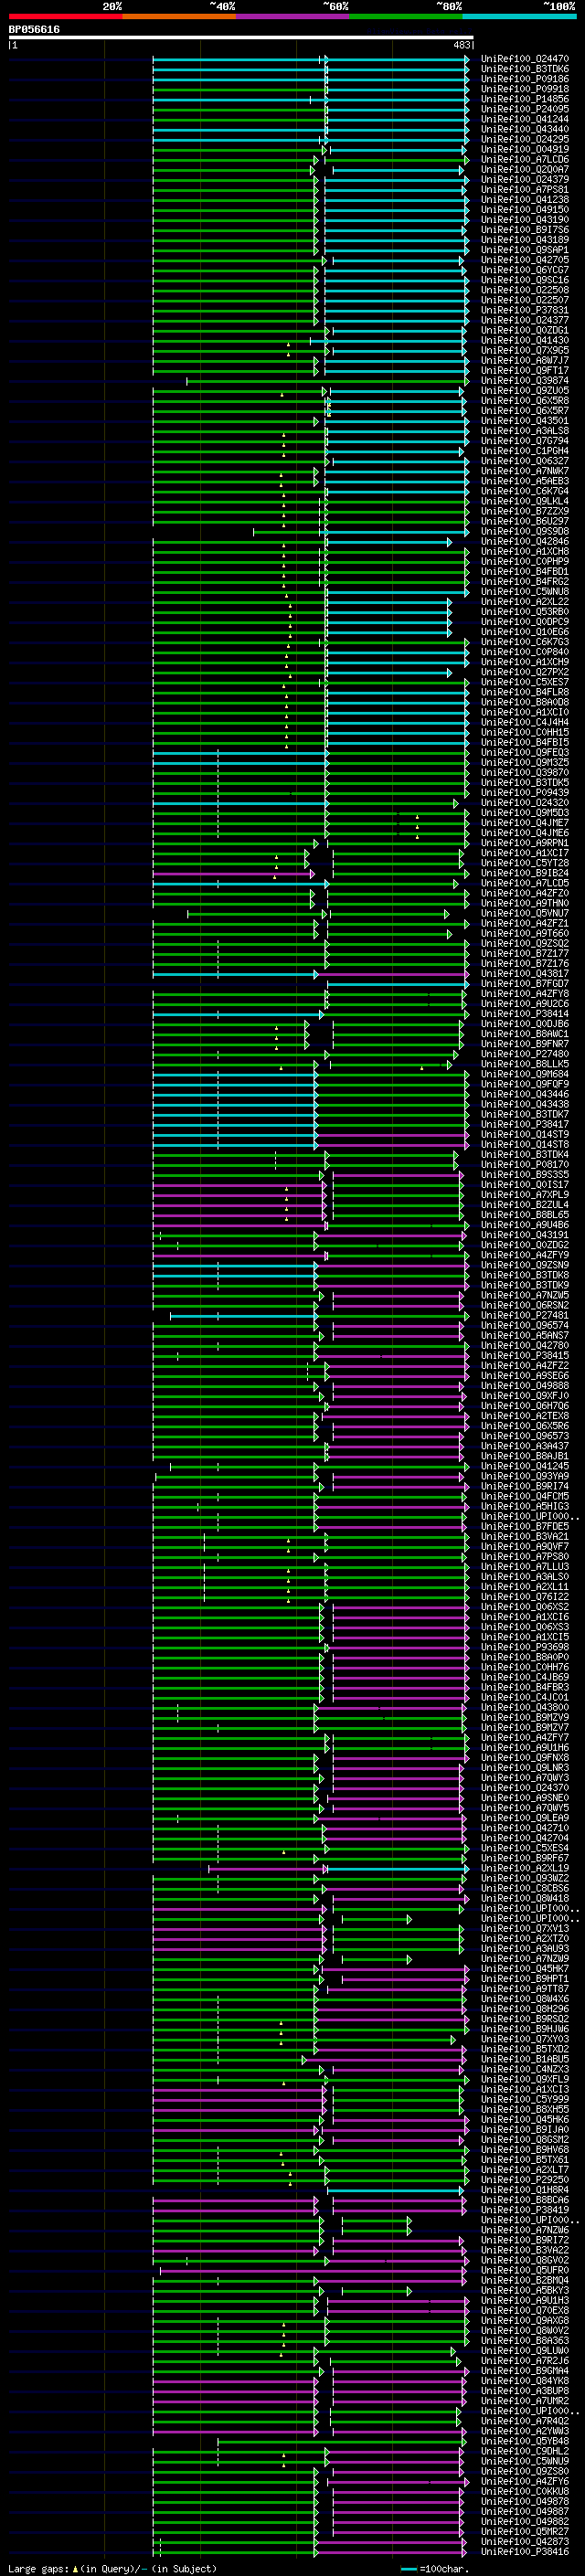Select label UniRef100_B3TDK7

[525, 1114]
